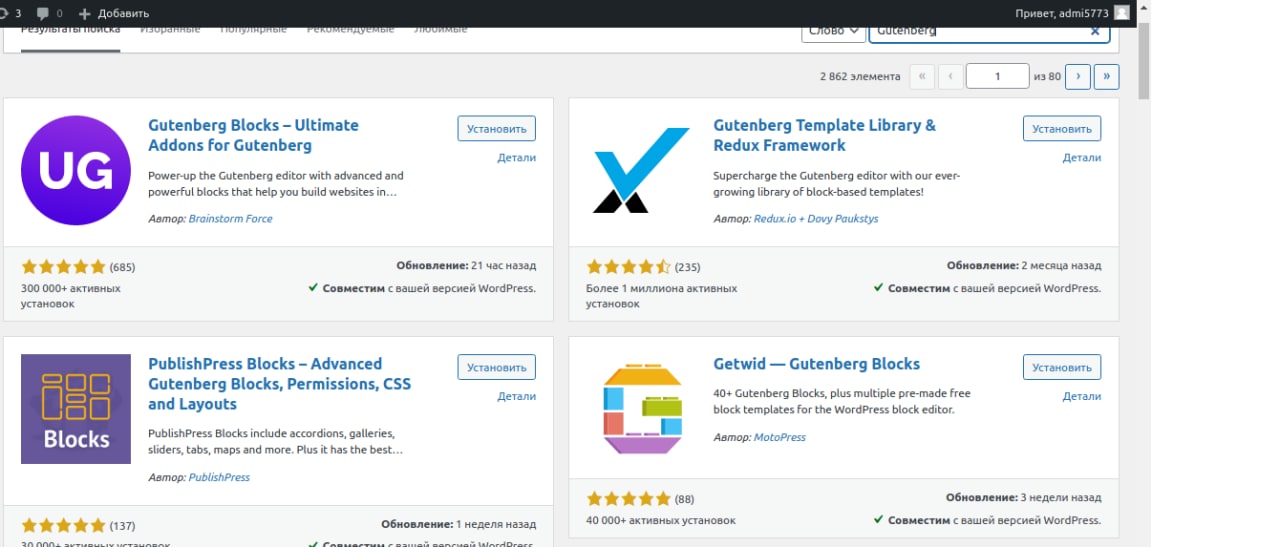Image resolution: width=1280 pixels, height=547 pixels.
Task: Open author link MotoPress
Action: click(779, 437)
